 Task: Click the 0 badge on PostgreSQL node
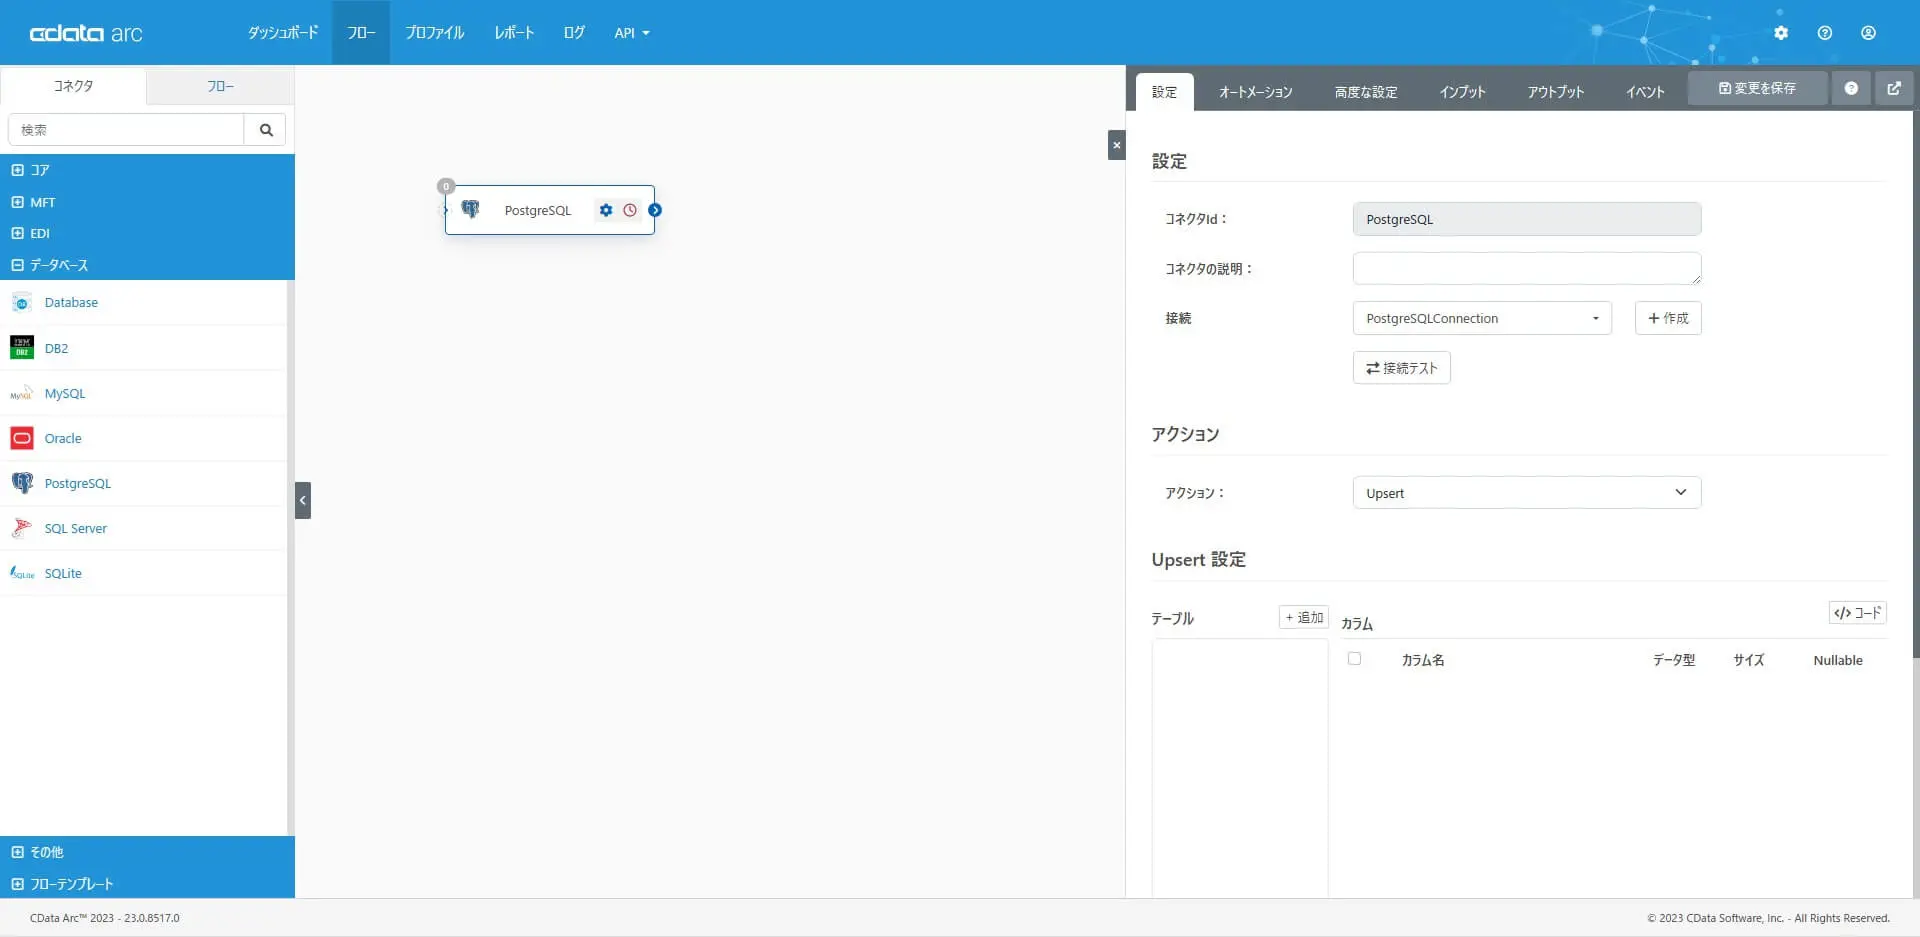[446, 186]
